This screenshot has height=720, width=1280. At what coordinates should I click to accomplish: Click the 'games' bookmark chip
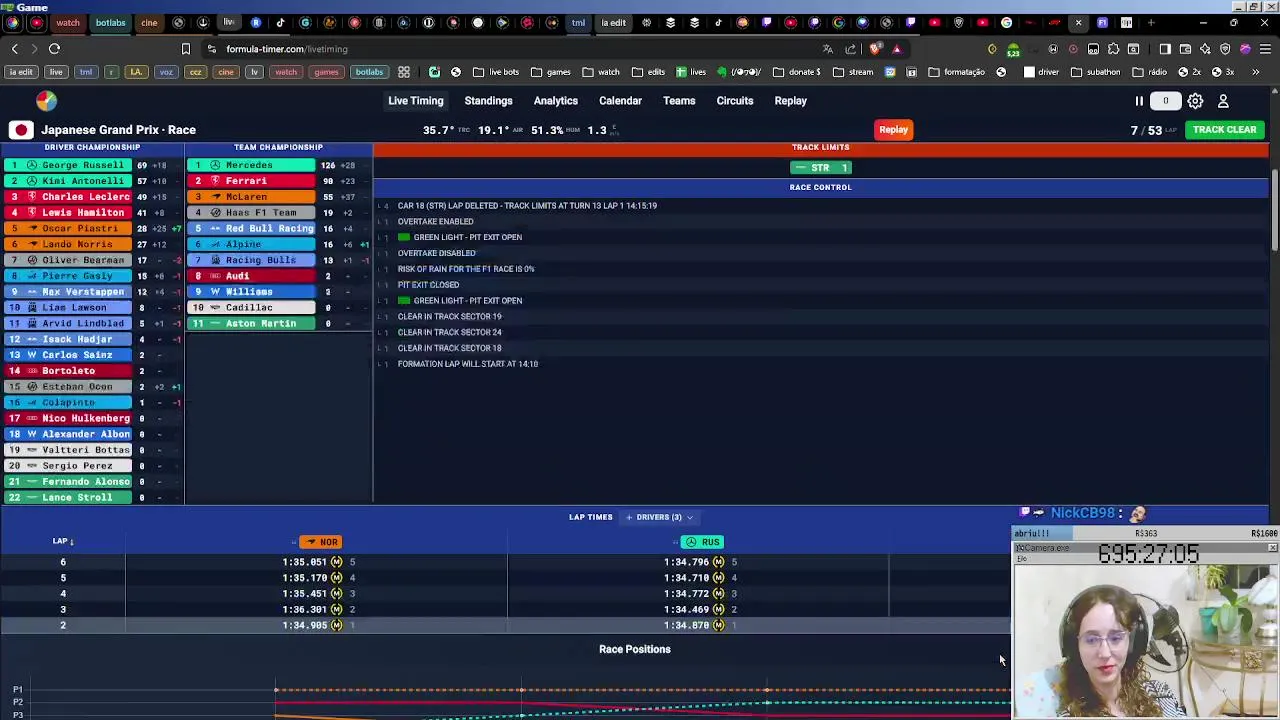pyautogui.click(x=326, y=72)
